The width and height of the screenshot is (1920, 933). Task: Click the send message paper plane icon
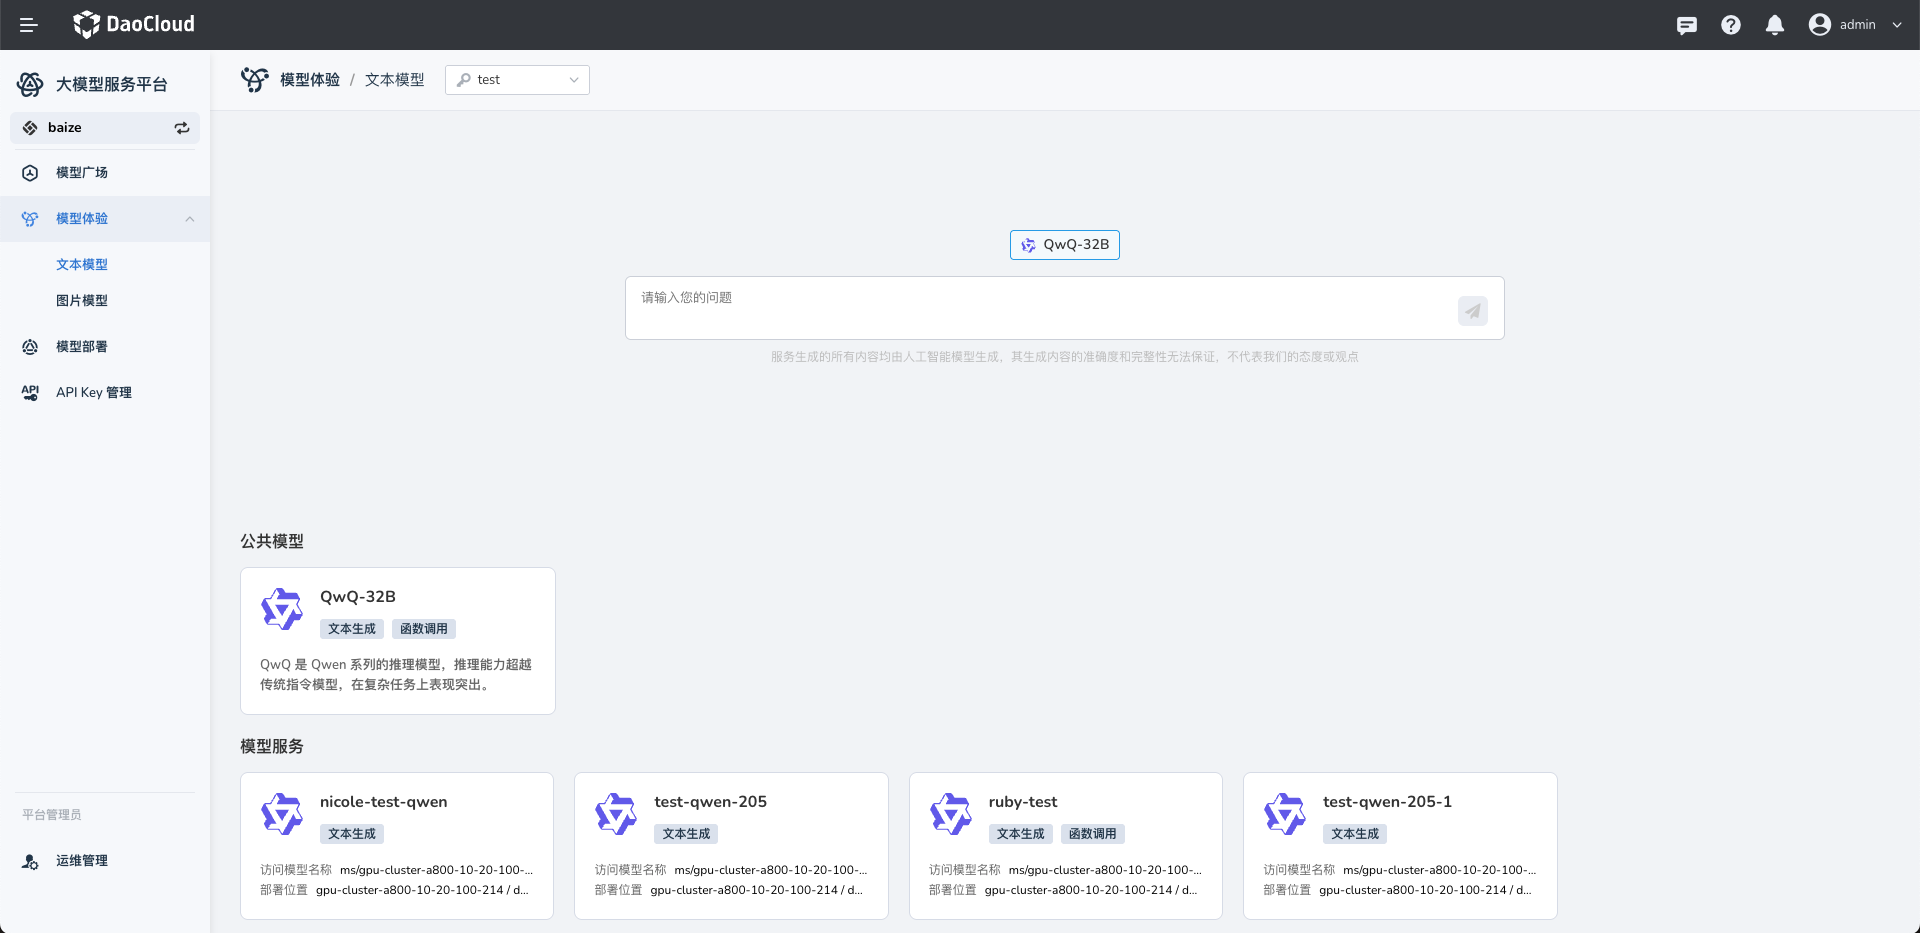coord(1472,311)
